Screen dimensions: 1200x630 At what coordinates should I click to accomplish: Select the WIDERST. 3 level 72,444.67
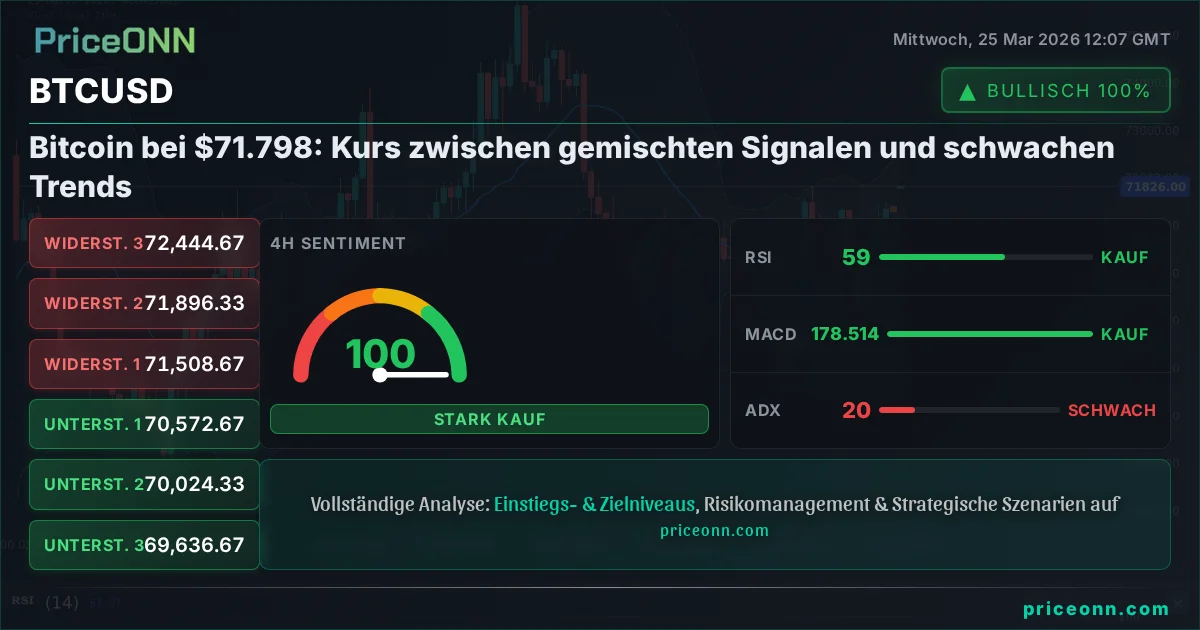coord(144,243)
